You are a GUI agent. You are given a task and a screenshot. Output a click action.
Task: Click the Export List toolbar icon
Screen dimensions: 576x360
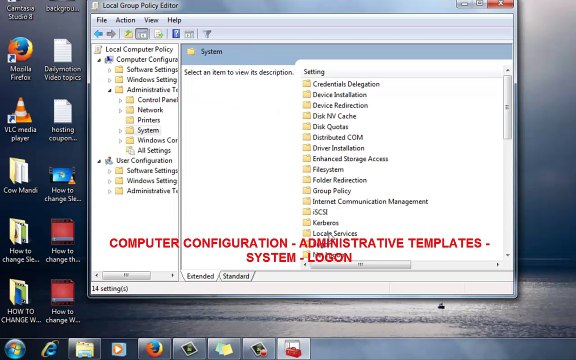(159, 34)
